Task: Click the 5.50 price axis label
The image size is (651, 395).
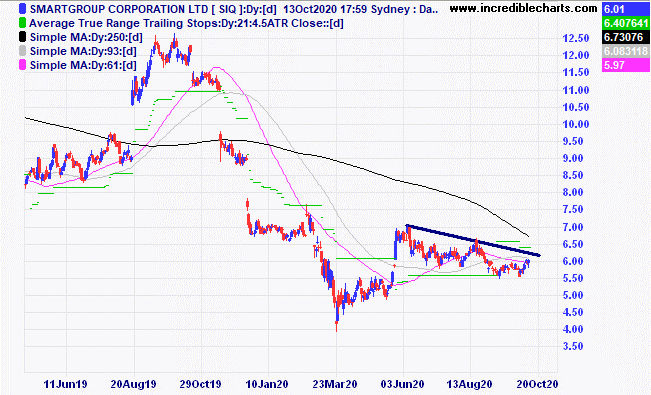Action: (573, 278)
